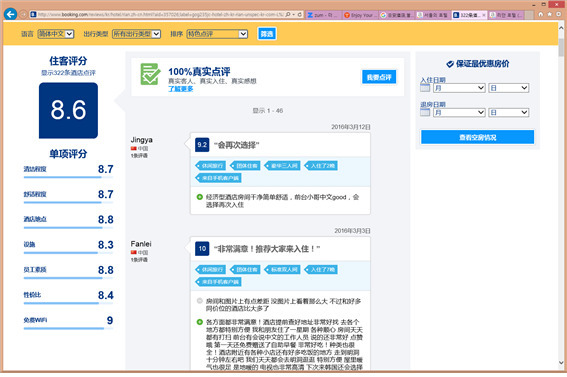
Task: Click green plus icon in Fanlei's review
Action: click(199, 322)
